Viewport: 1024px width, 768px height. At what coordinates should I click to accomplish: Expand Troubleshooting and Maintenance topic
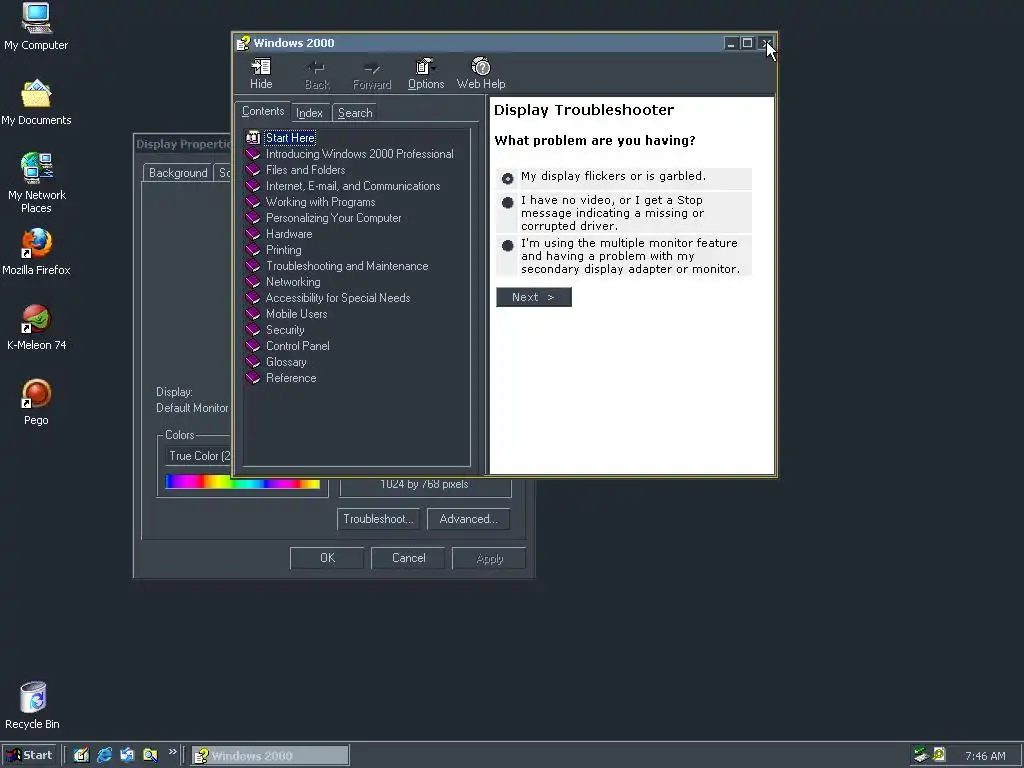point(347,266)
